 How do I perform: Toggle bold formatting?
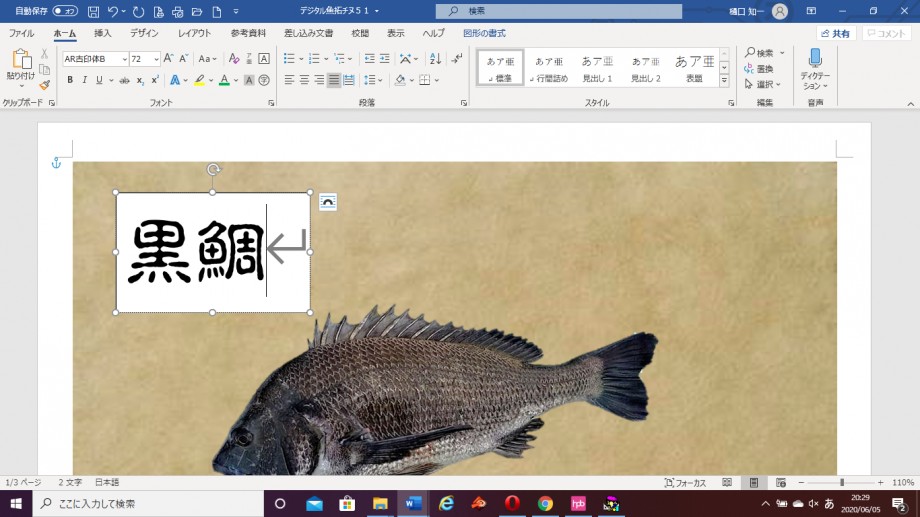tap(70, 80)
